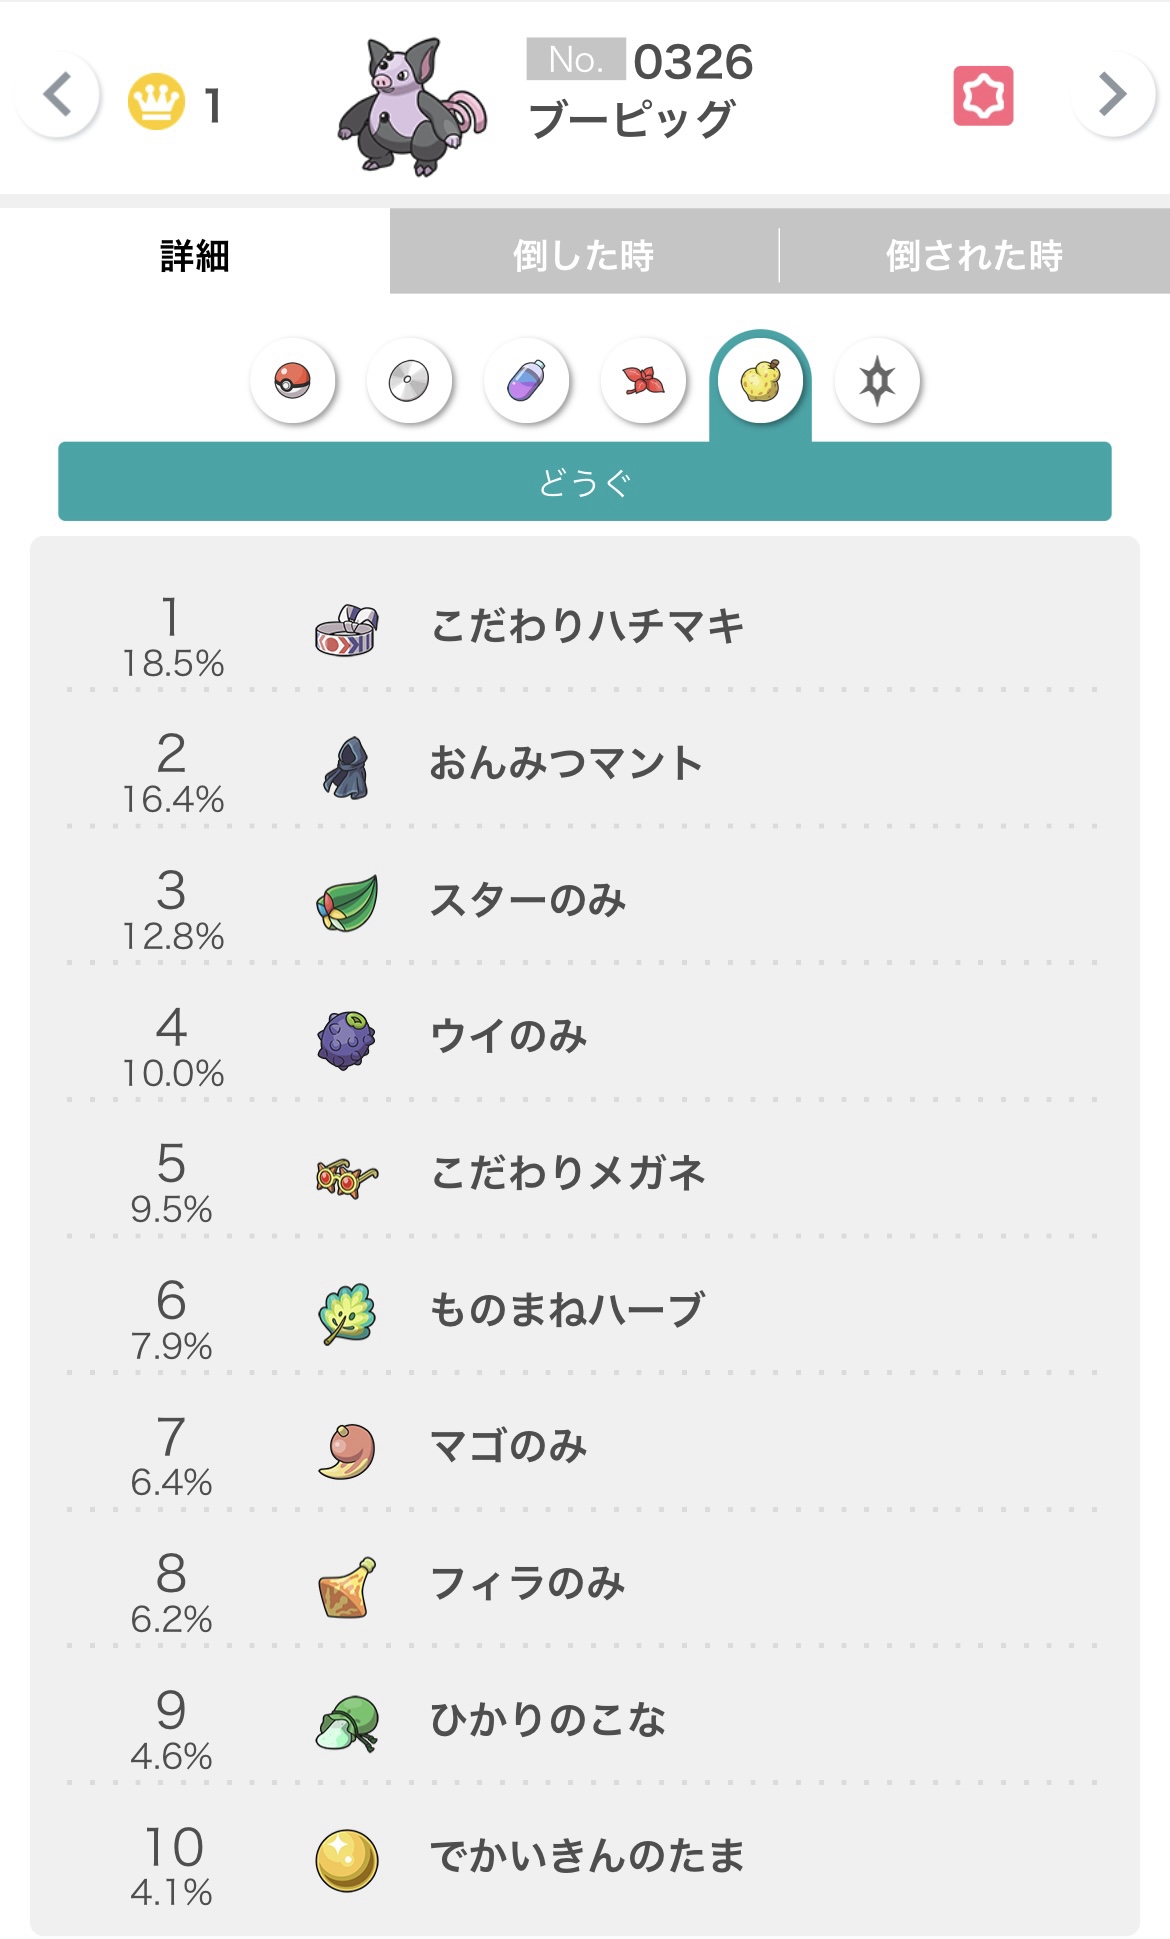This screenshot has height=1939, width=1170.
Task: Click the どうぐ section header bar
Action: coord(585,483)
